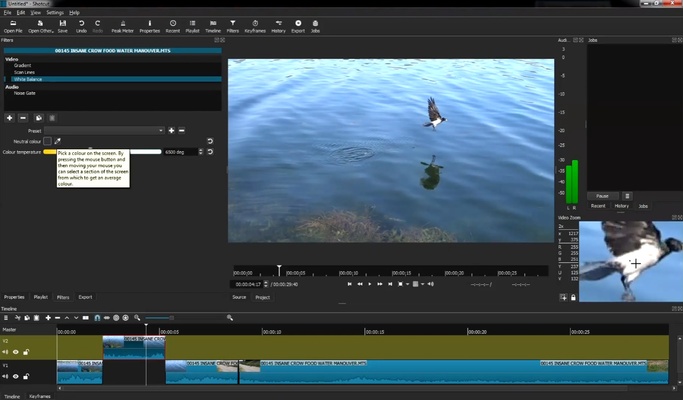The image size is (683, 400).
Task: Adjust current timecode stepper arrows
Action: pyautogui.click(x=266, y=284)
